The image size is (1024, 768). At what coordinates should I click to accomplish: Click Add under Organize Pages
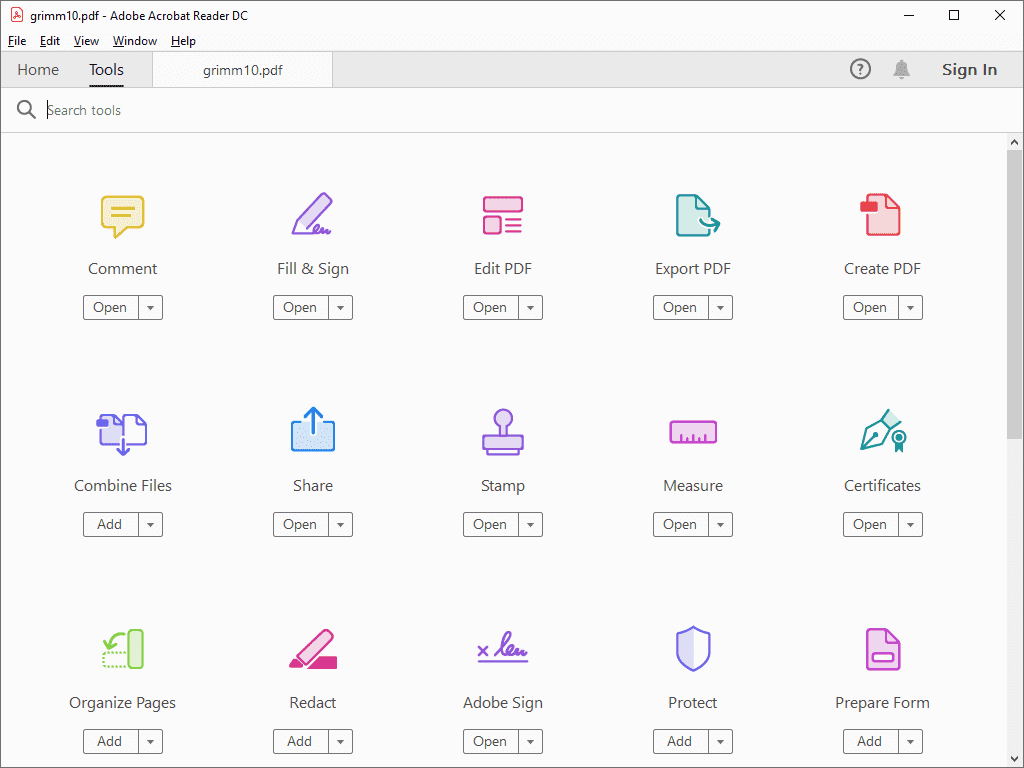(110, 741)
